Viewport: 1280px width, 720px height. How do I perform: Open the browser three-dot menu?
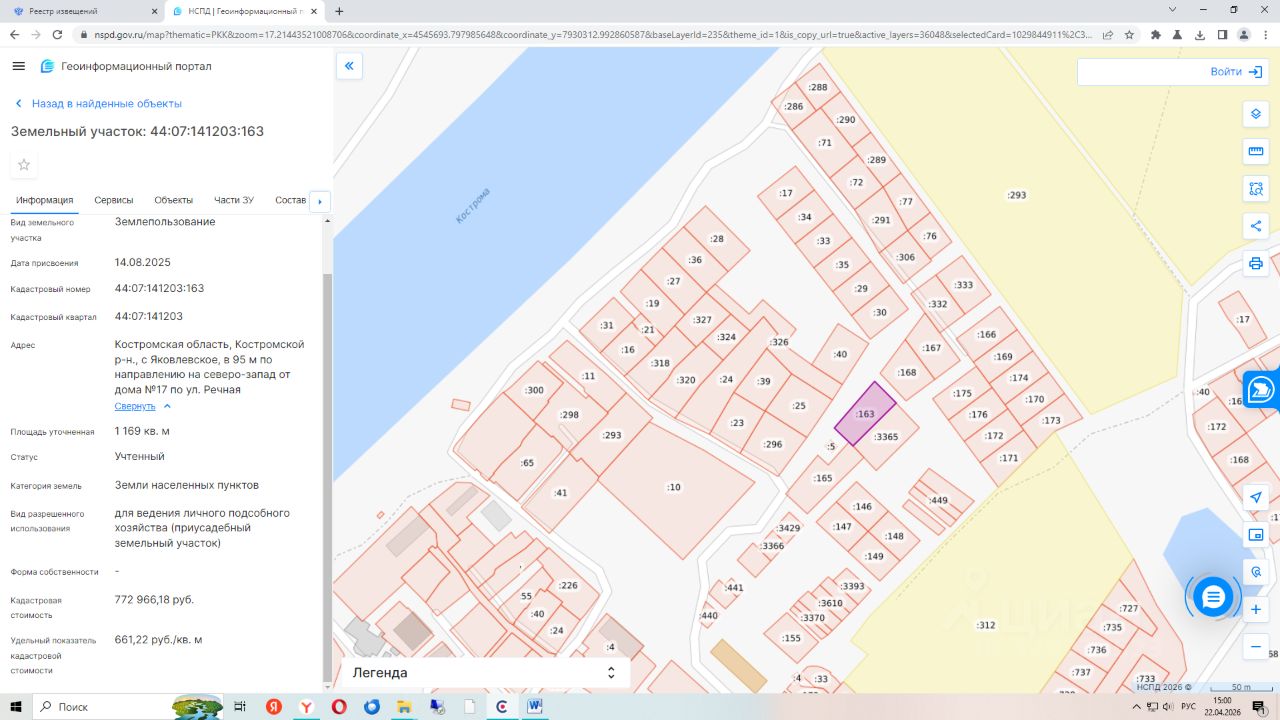coord(1266,34)
